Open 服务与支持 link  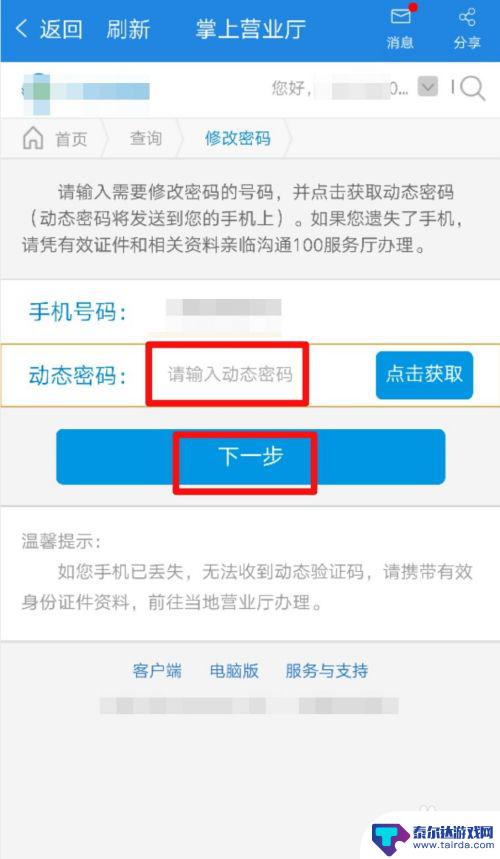click(326, 671)
